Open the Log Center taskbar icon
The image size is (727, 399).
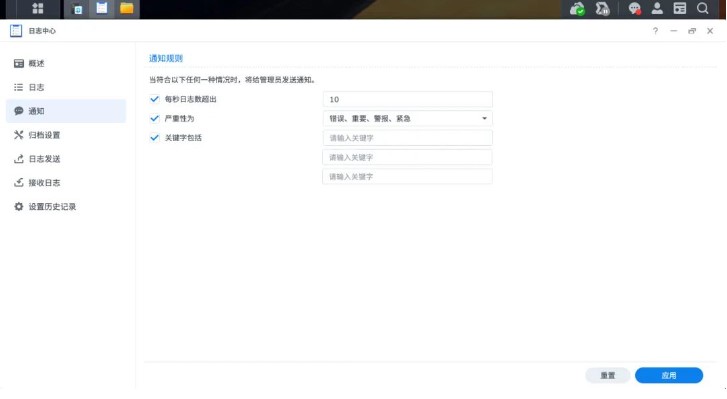102,8
